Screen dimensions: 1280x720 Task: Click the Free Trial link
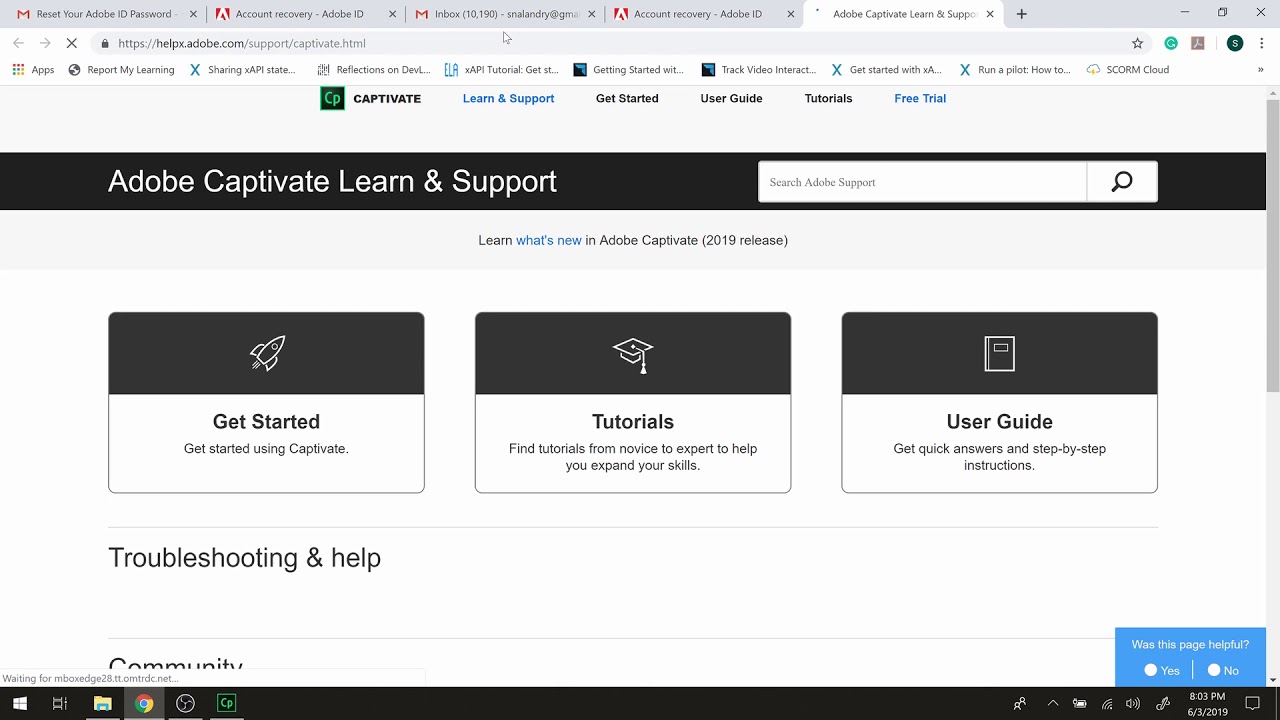pos(920,98)
